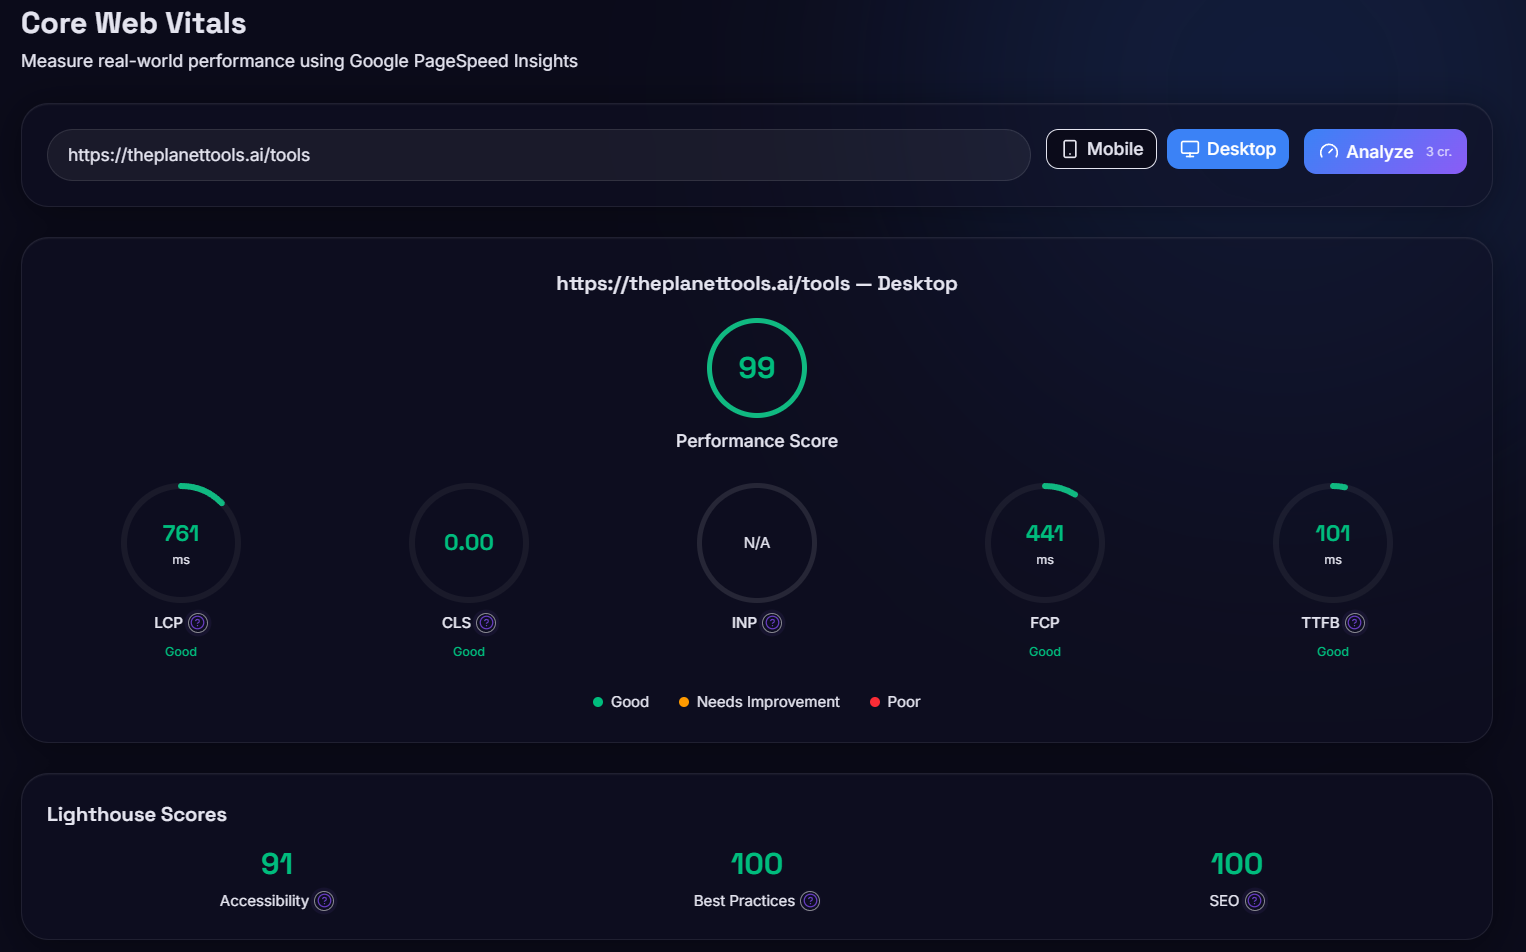1526x952 pixels.
Task: Switch analysis mode to Mobile
Action: (x=1101, y=148)
